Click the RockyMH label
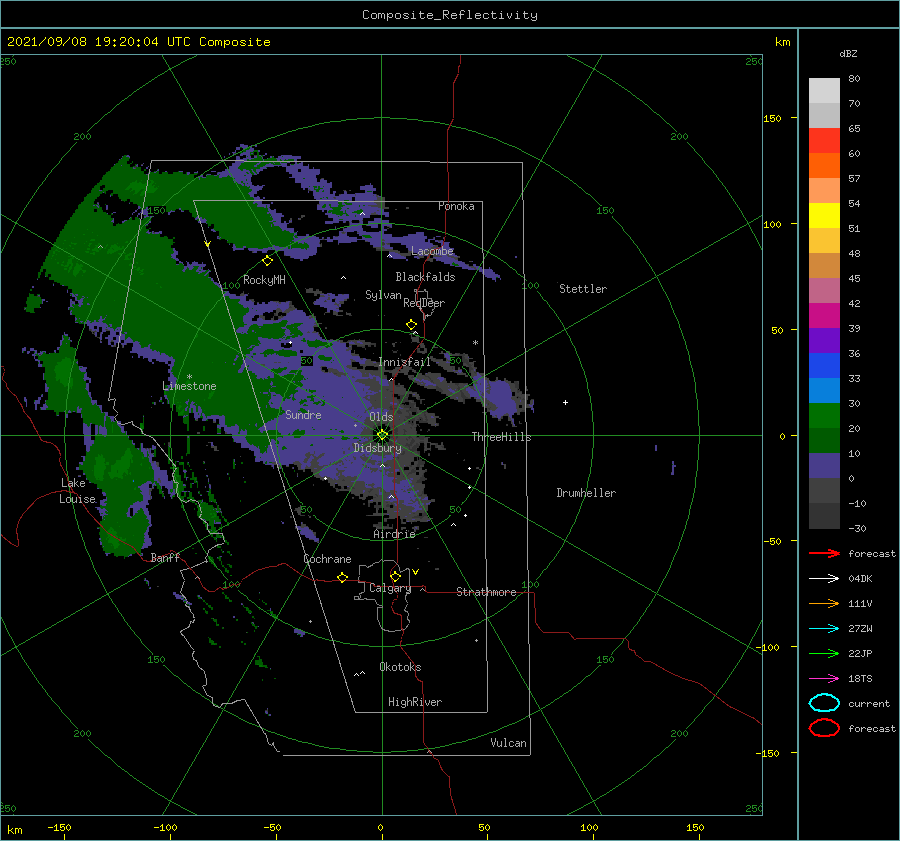900x841 pixels. pos(264,280)
